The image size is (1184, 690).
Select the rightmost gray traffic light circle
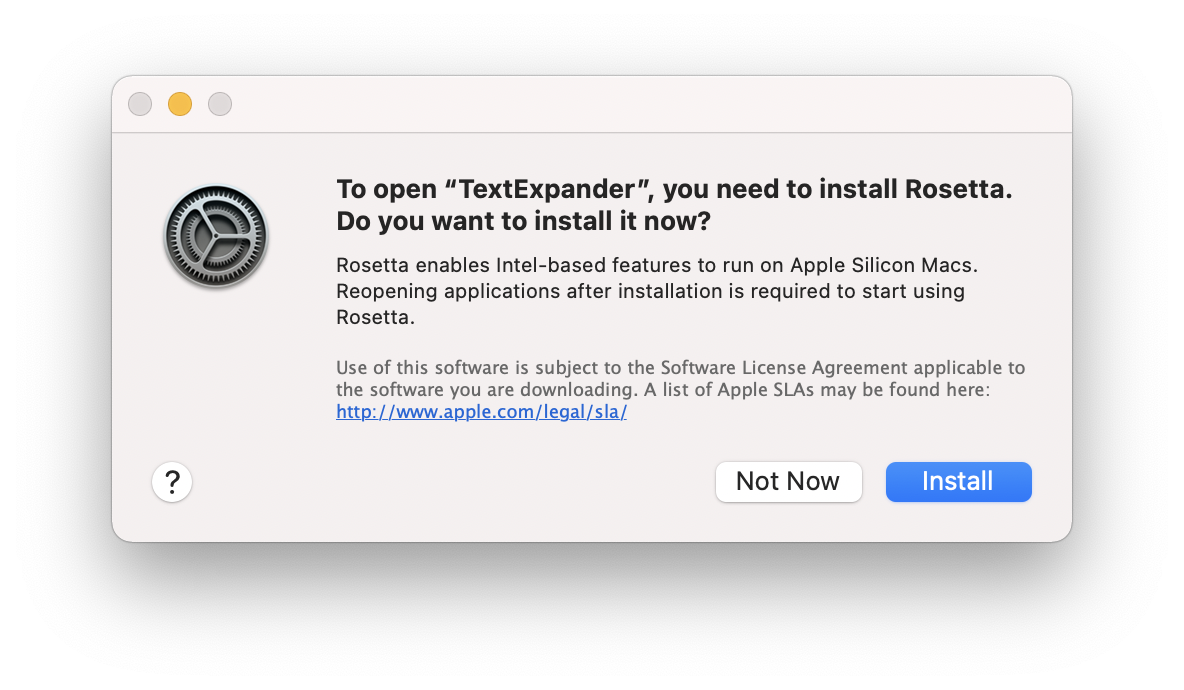tap(219, 103)
